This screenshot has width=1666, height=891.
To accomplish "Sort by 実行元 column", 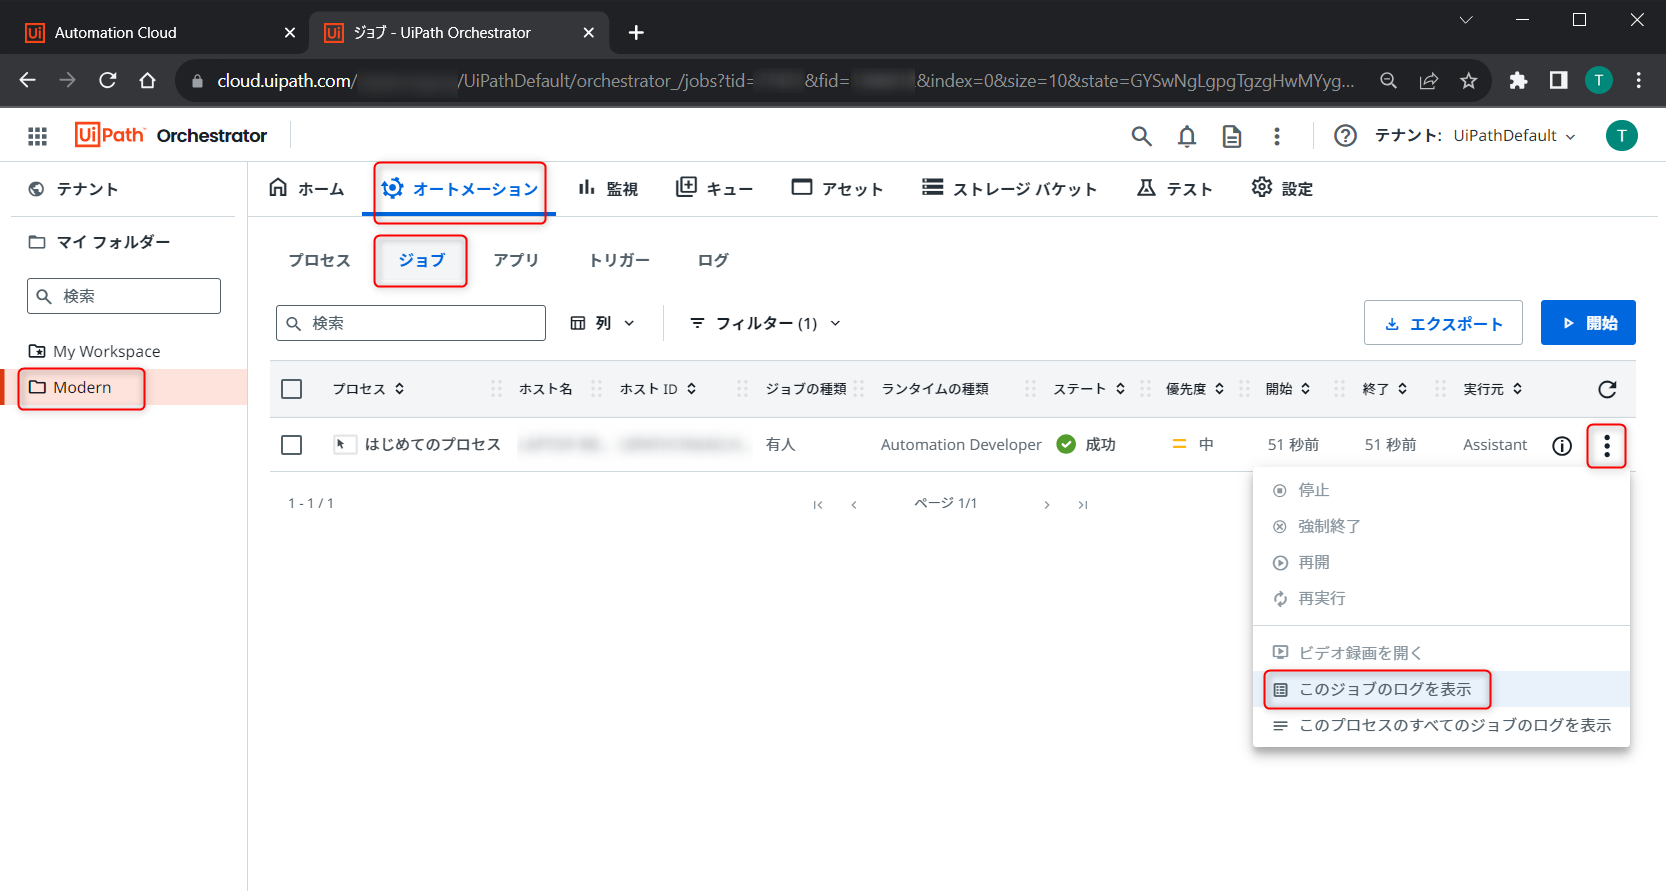I will point(1494,389).
